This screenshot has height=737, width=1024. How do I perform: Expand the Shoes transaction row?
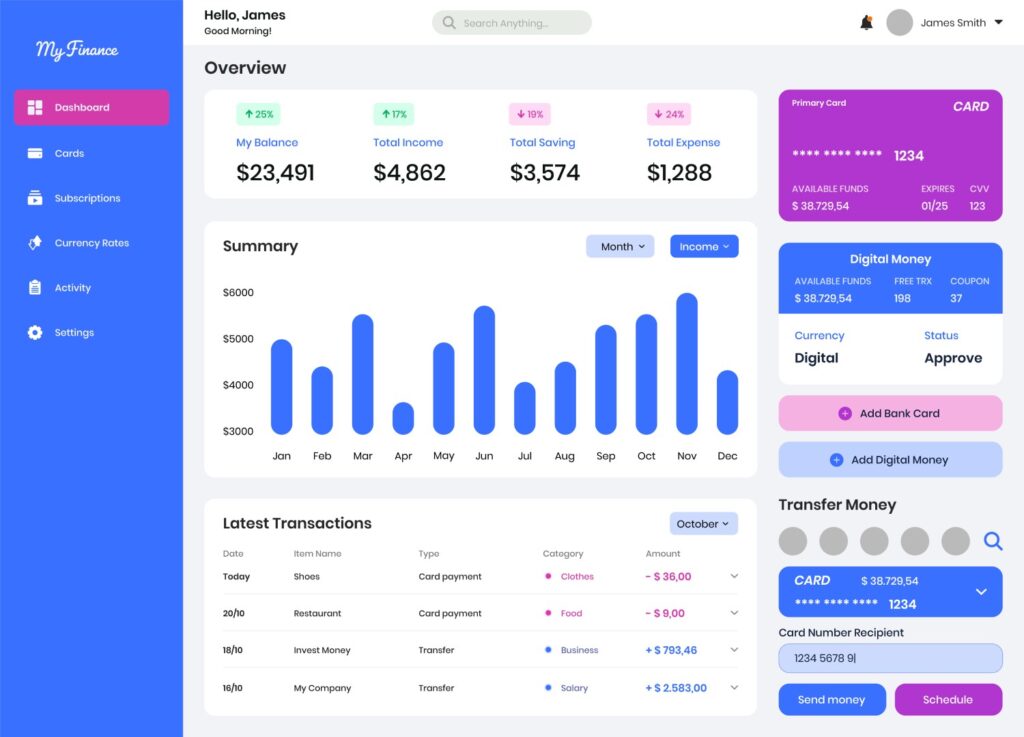click(x=734, y=576)
